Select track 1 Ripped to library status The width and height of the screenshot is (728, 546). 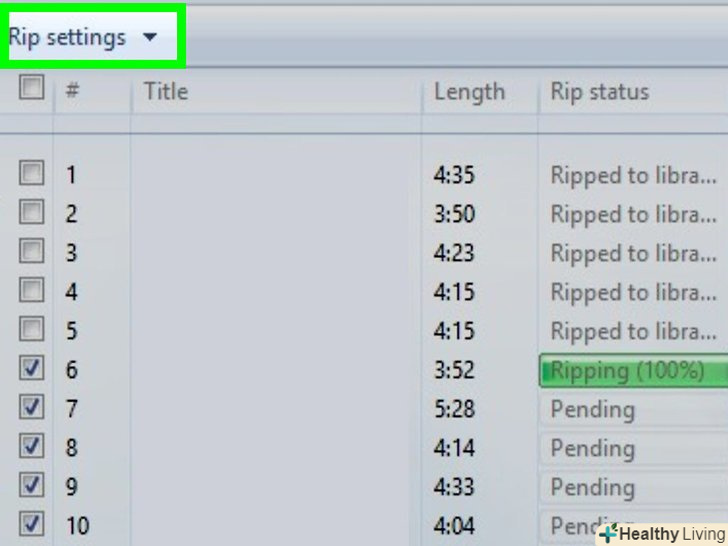[x=633, y=176]
